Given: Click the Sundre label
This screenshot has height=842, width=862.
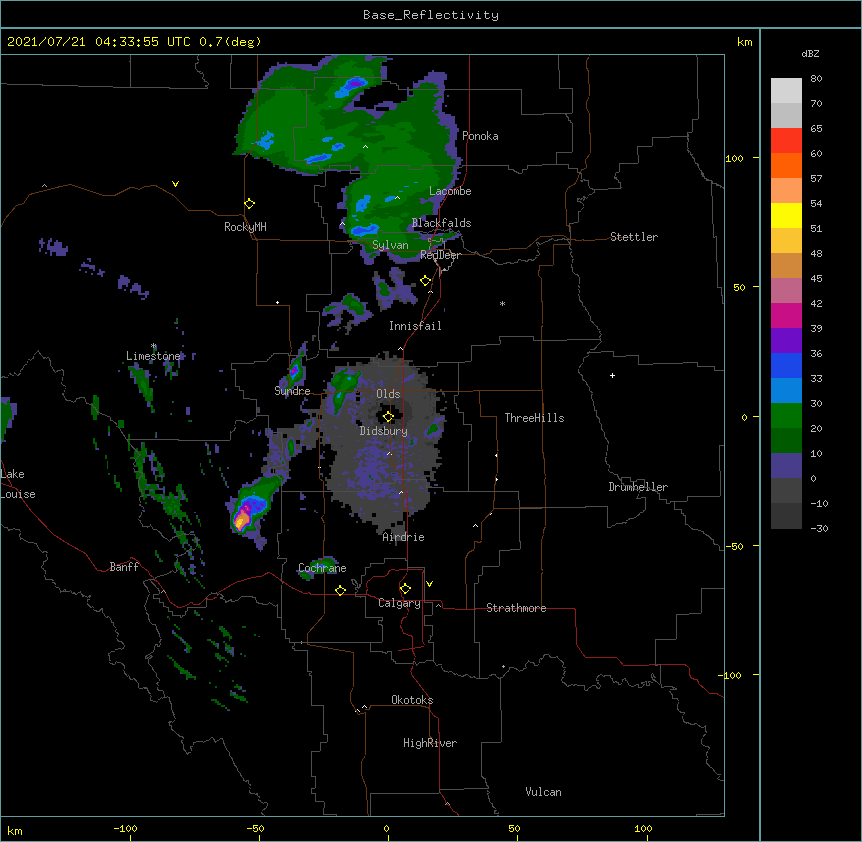Looking at the screenshot, I should point(292,391).
